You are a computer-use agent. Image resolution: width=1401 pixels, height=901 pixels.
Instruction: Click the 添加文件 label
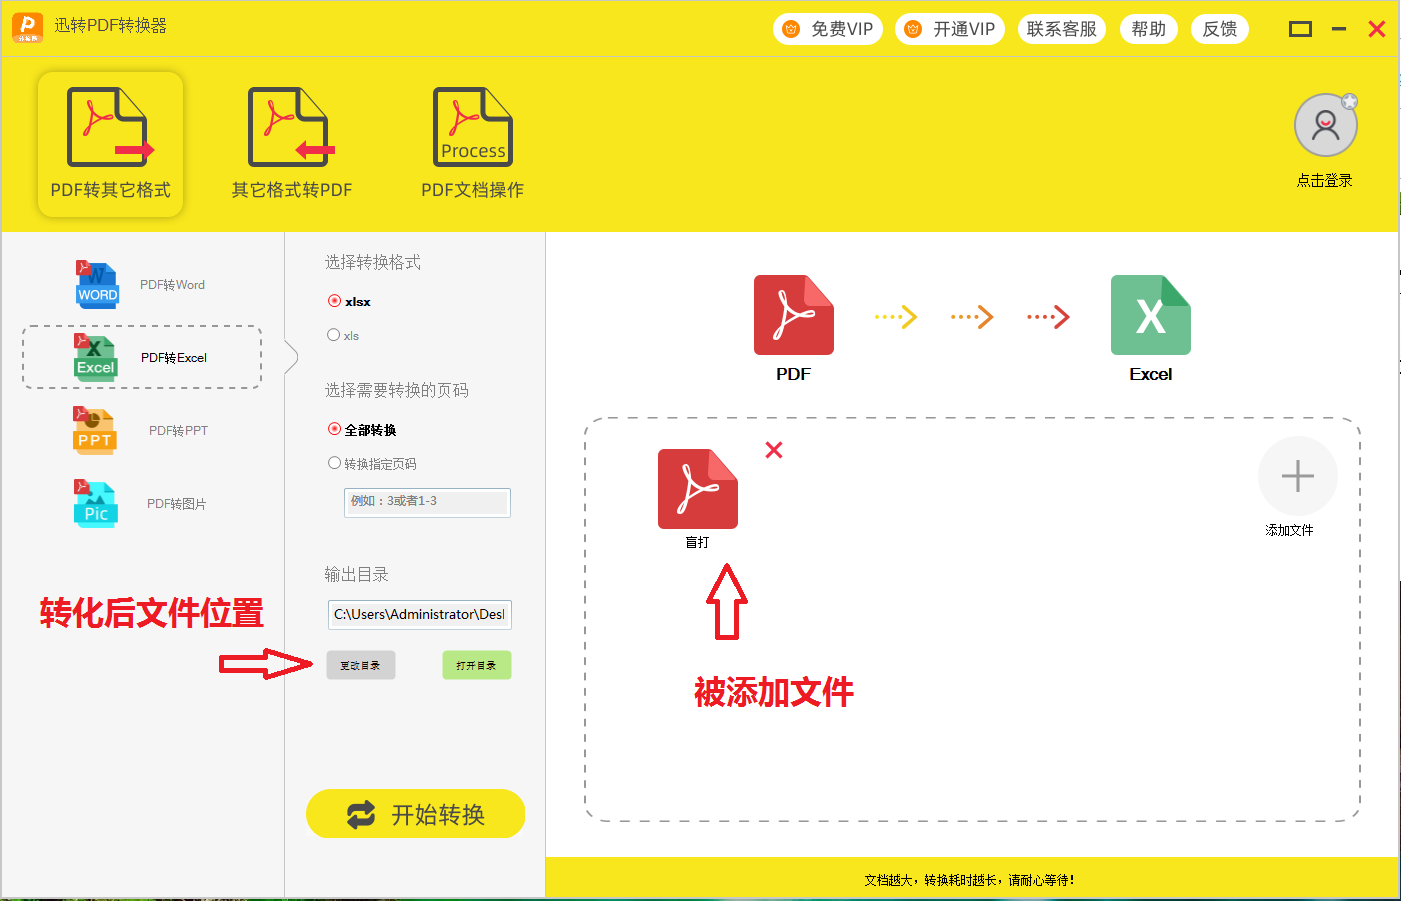click(1289, 530)
